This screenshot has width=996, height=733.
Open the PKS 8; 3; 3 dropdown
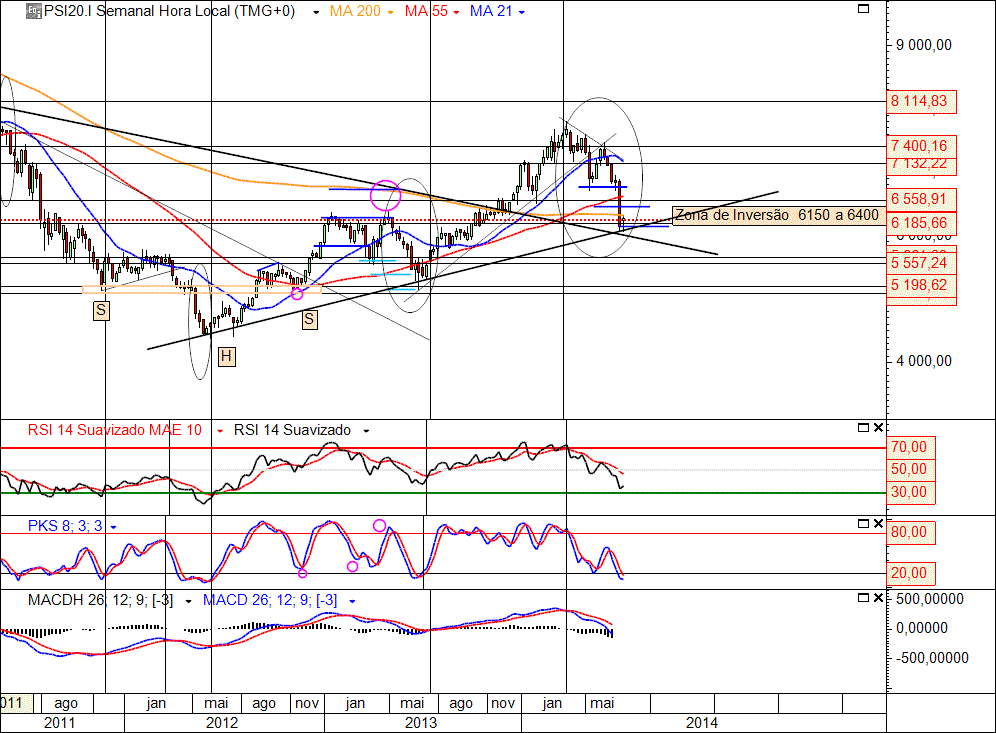point(113,527)
